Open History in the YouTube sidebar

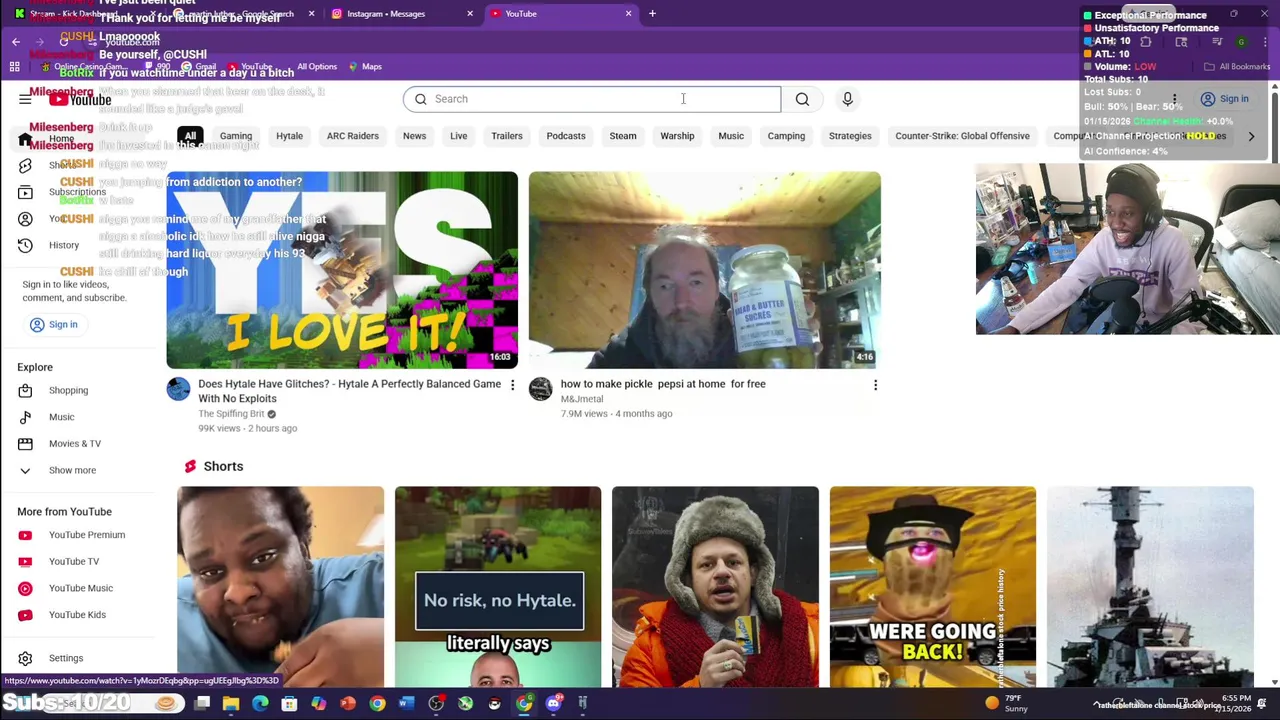tap(64, 245)
